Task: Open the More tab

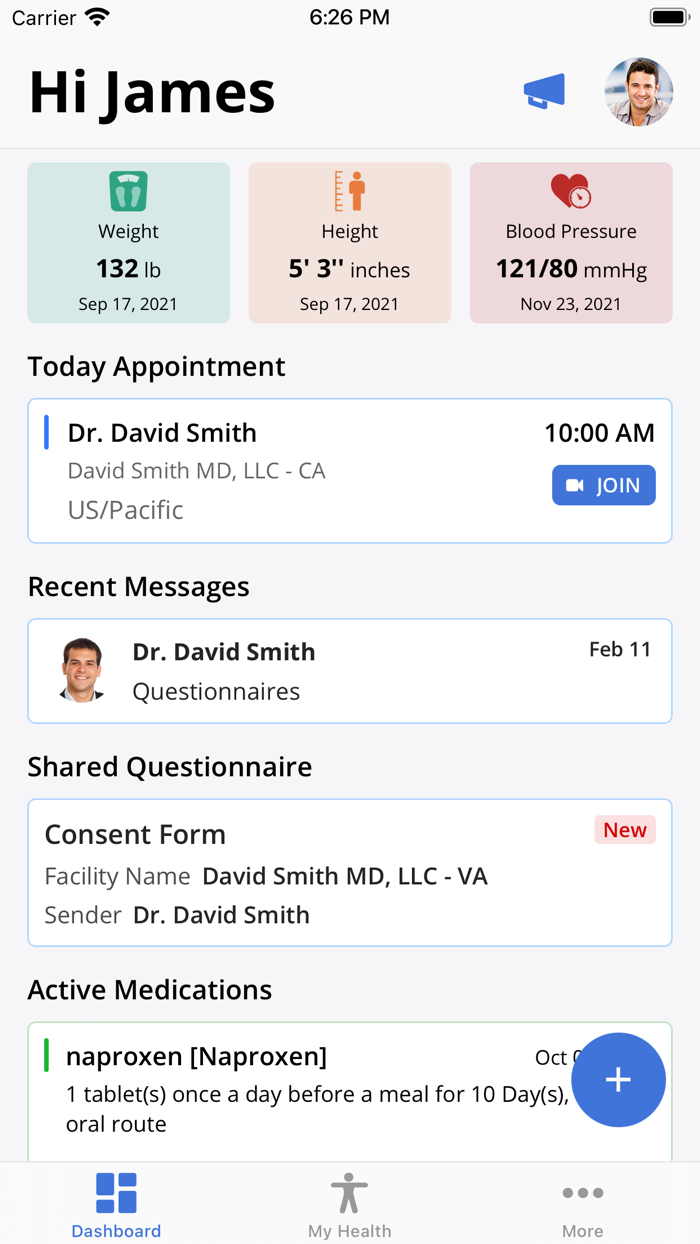Action: click(583, 1204)
